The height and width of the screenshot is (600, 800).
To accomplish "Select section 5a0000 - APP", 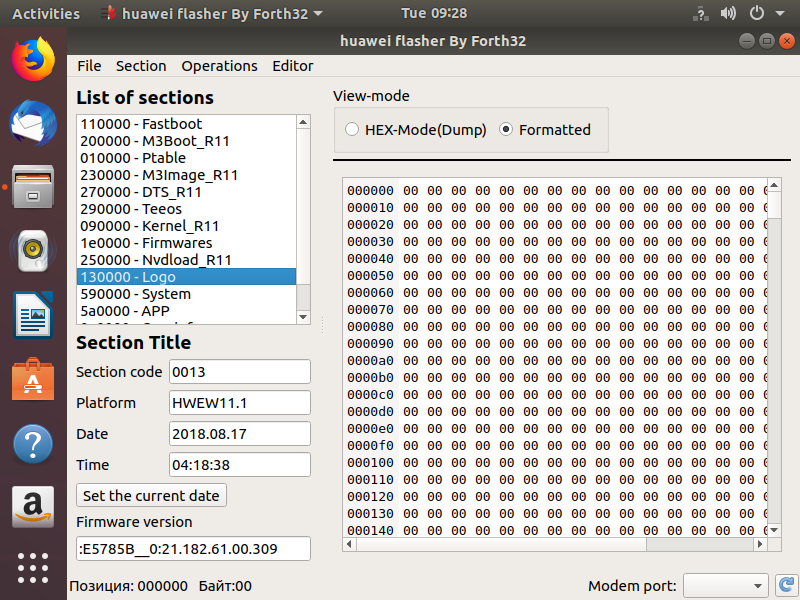I will pyautogui.click(x=186, y=311).
